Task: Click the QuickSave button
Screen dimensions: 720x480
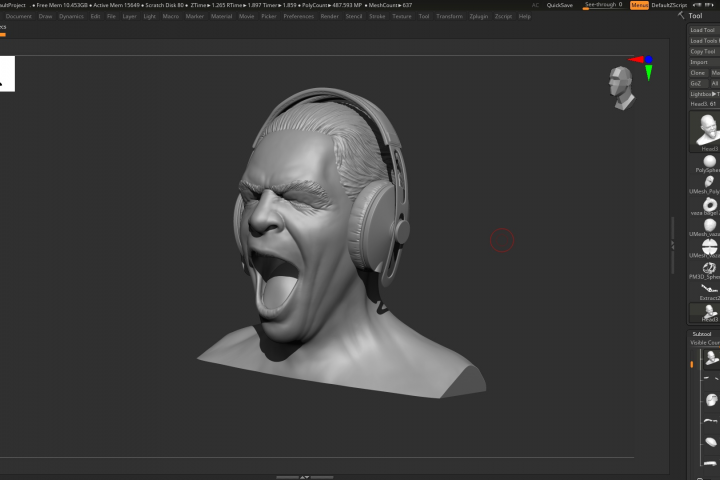Action: [560, 5]
